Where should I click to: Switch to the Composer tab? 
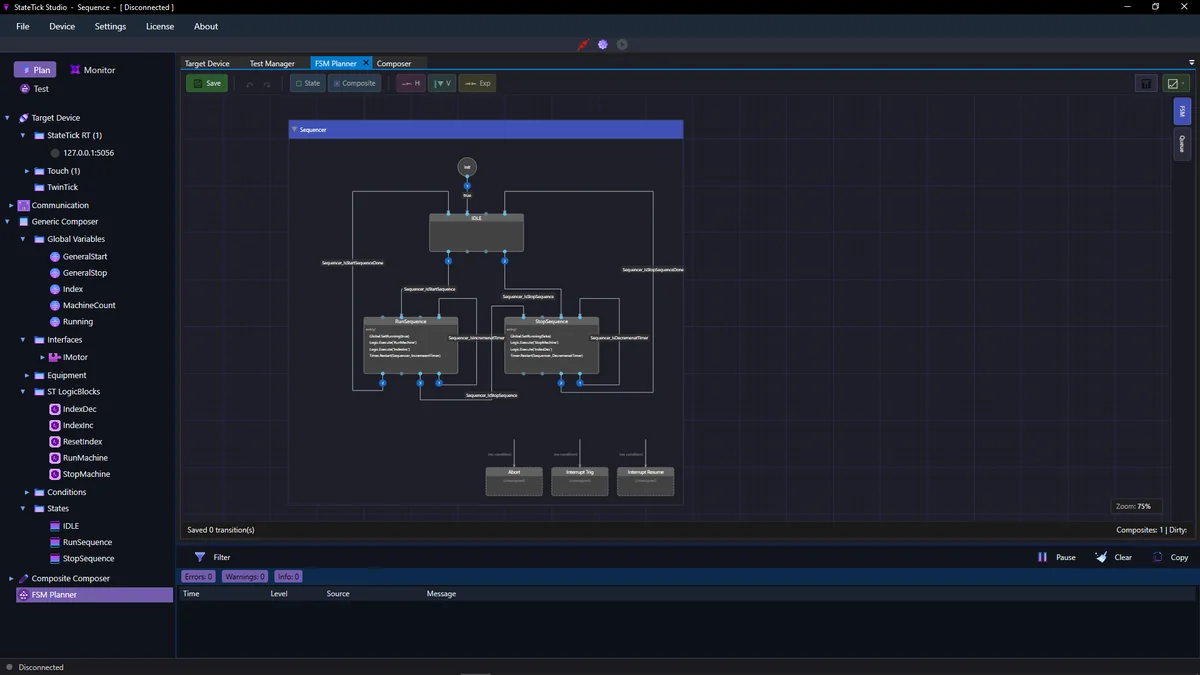click(394, 64)
